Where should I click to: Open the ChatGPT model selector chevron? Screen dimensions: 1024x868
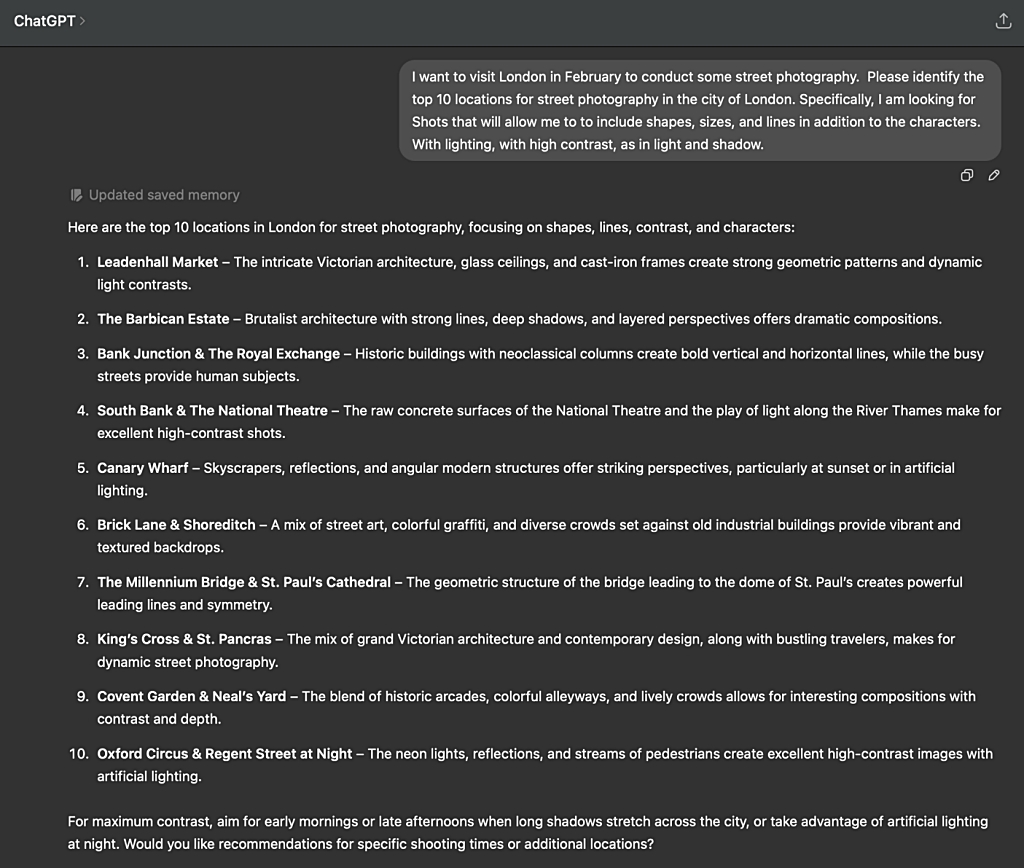[x=82, y=21]
